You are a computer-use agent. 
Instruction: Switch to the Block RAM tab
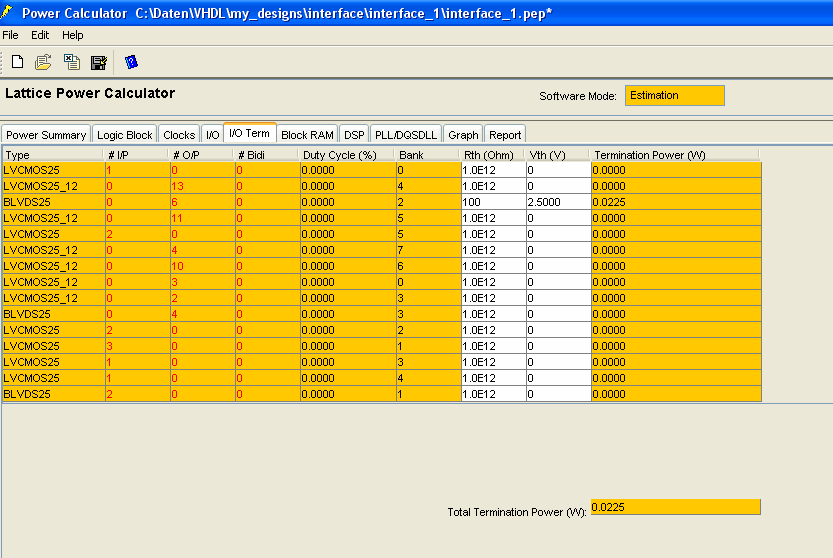tap(307, 135)
